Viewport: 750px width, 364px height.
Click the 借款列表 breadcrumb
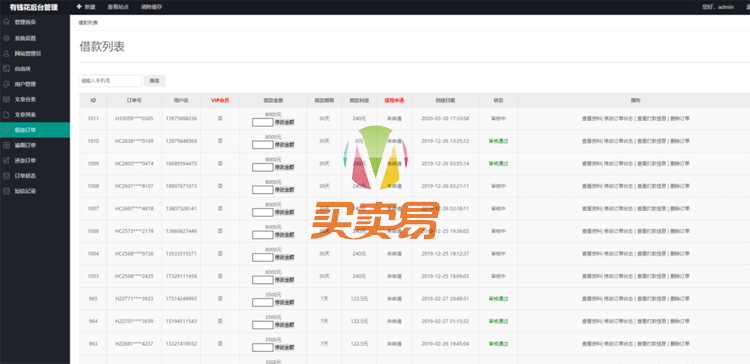88,22
